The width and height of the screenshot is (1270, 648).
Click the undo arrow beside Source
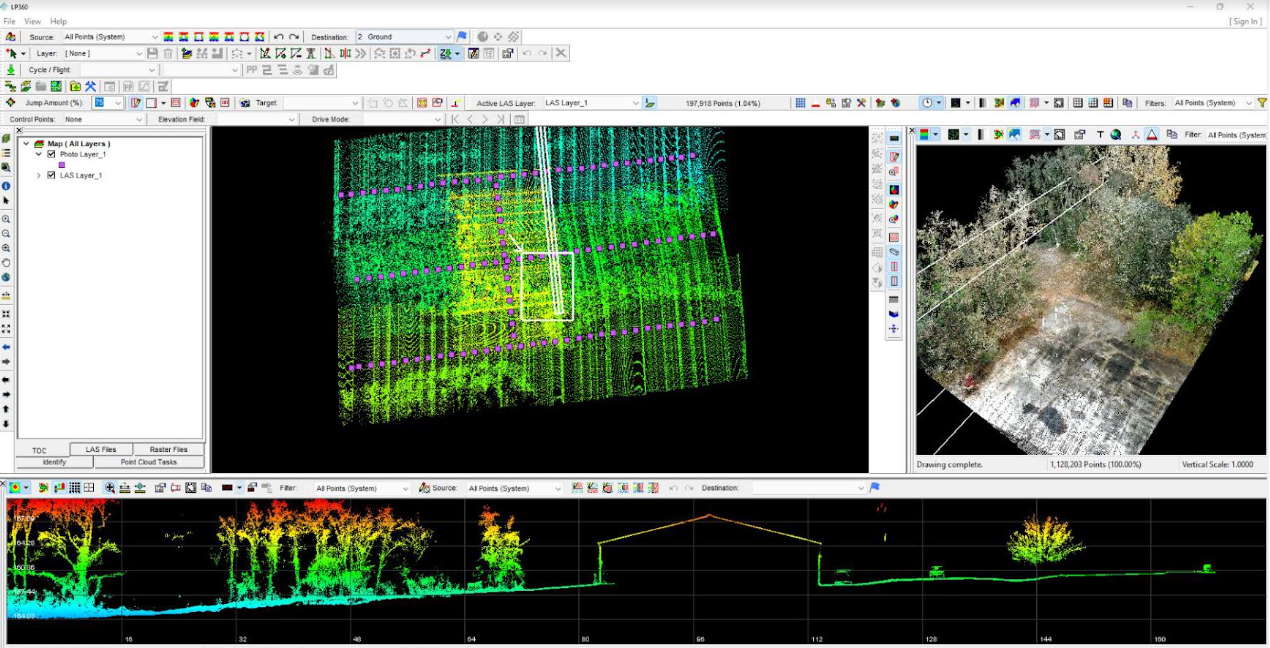click(279, 37)
